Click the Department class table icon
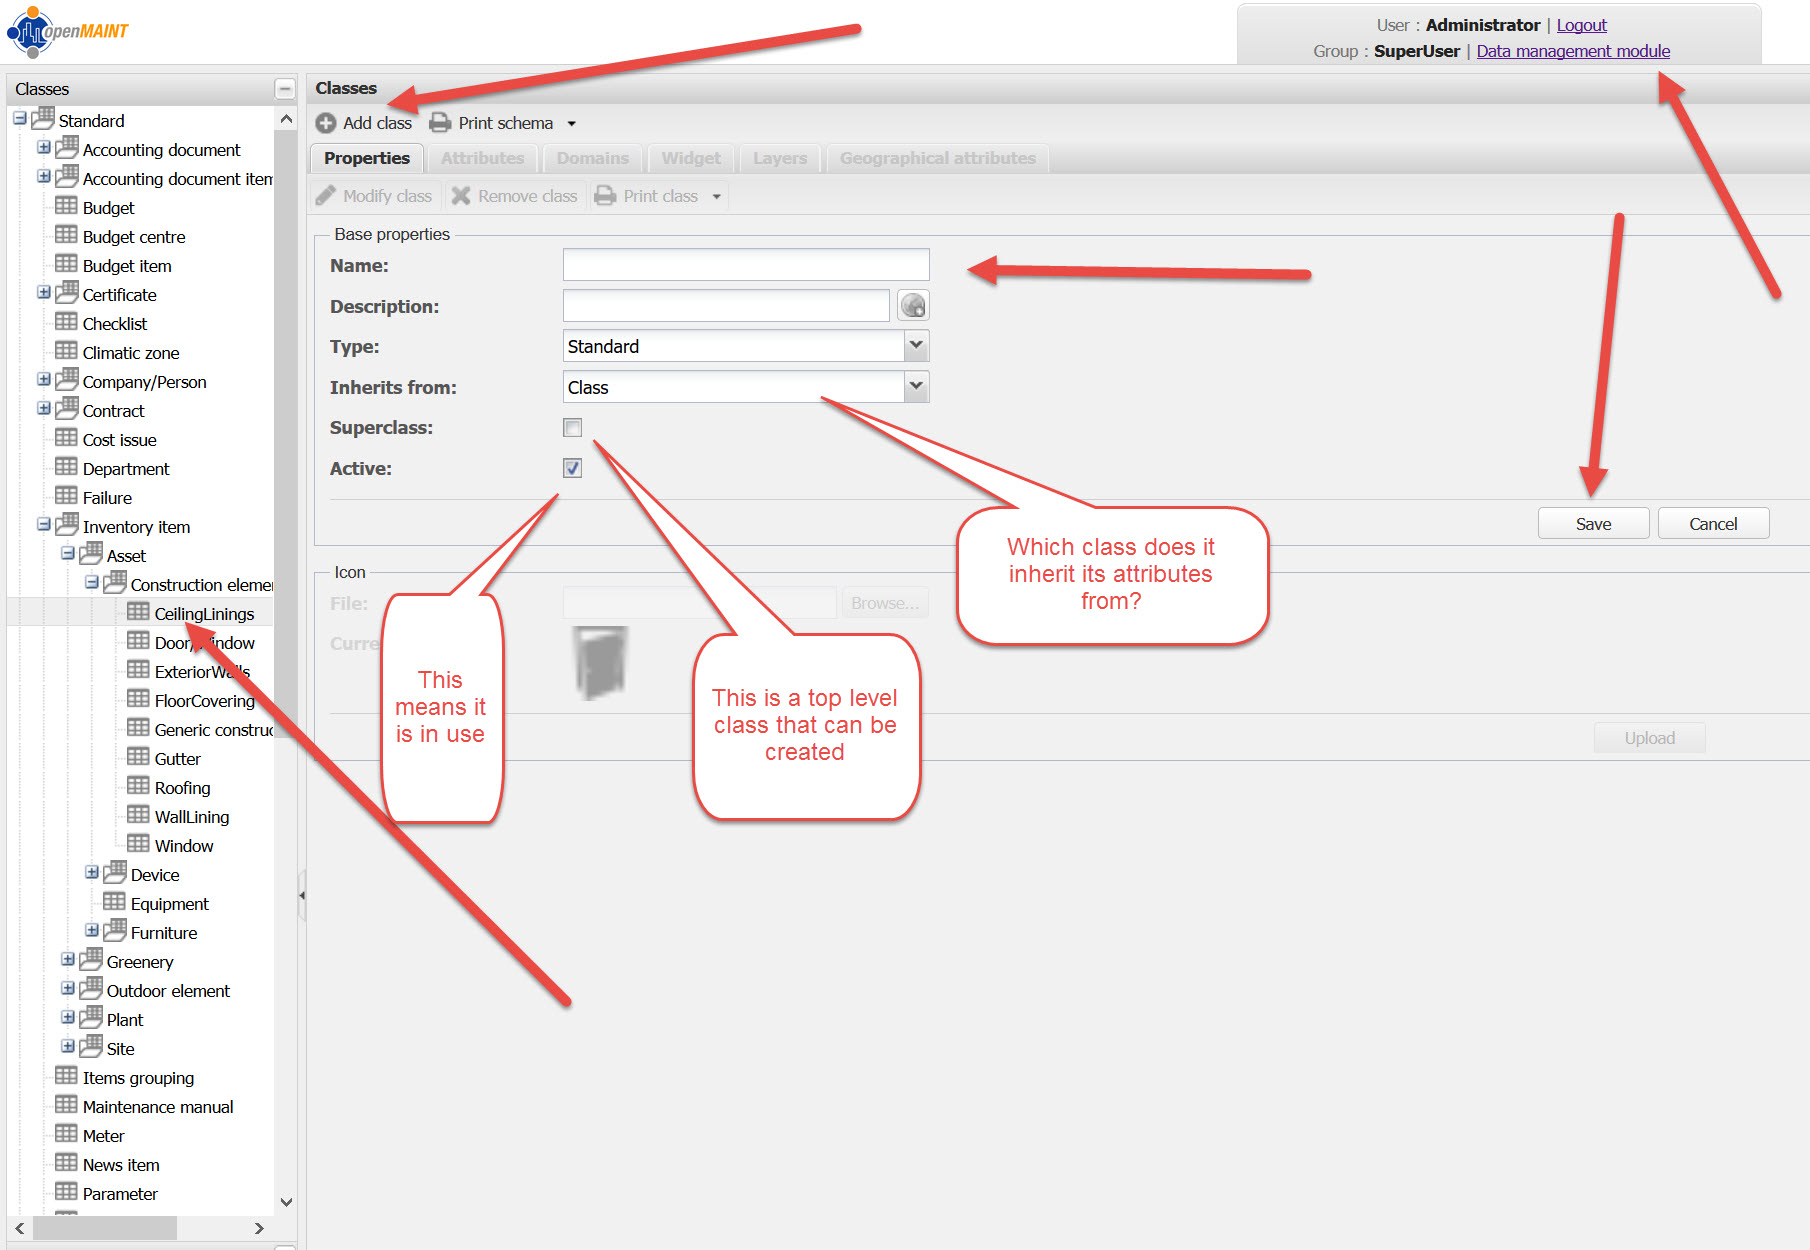This screenshot has width=1810, height=1250. (x=66, y=468)
